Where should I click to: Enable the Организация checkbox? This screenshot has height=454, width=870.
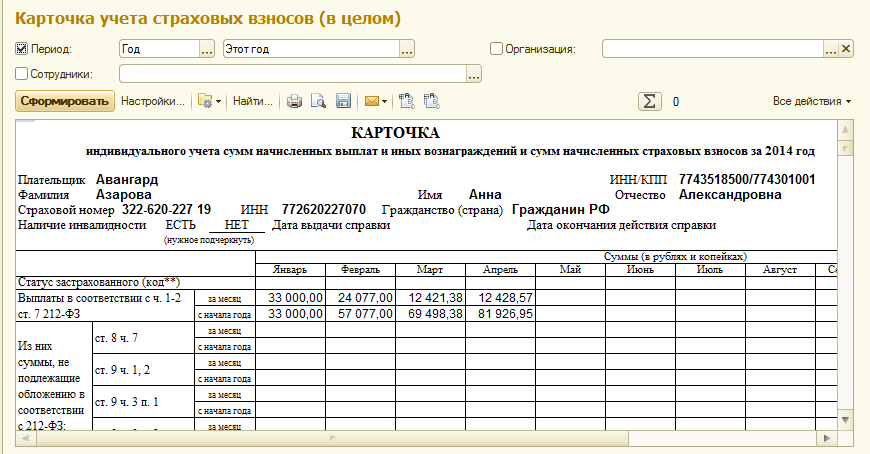click(x=496, y=48)
